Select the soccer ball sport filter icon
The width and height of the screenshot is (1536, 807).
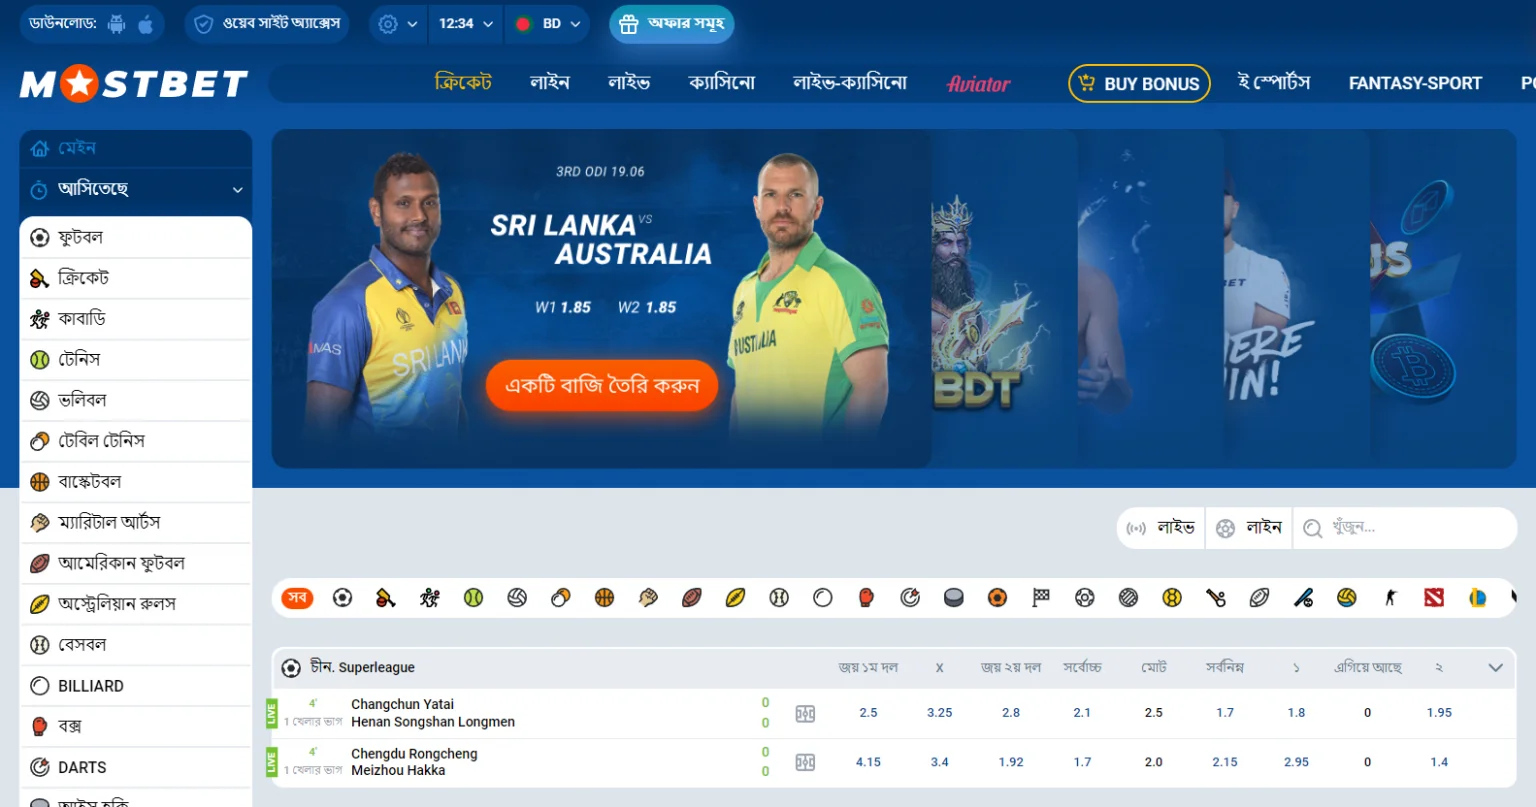tap(342, 598)
